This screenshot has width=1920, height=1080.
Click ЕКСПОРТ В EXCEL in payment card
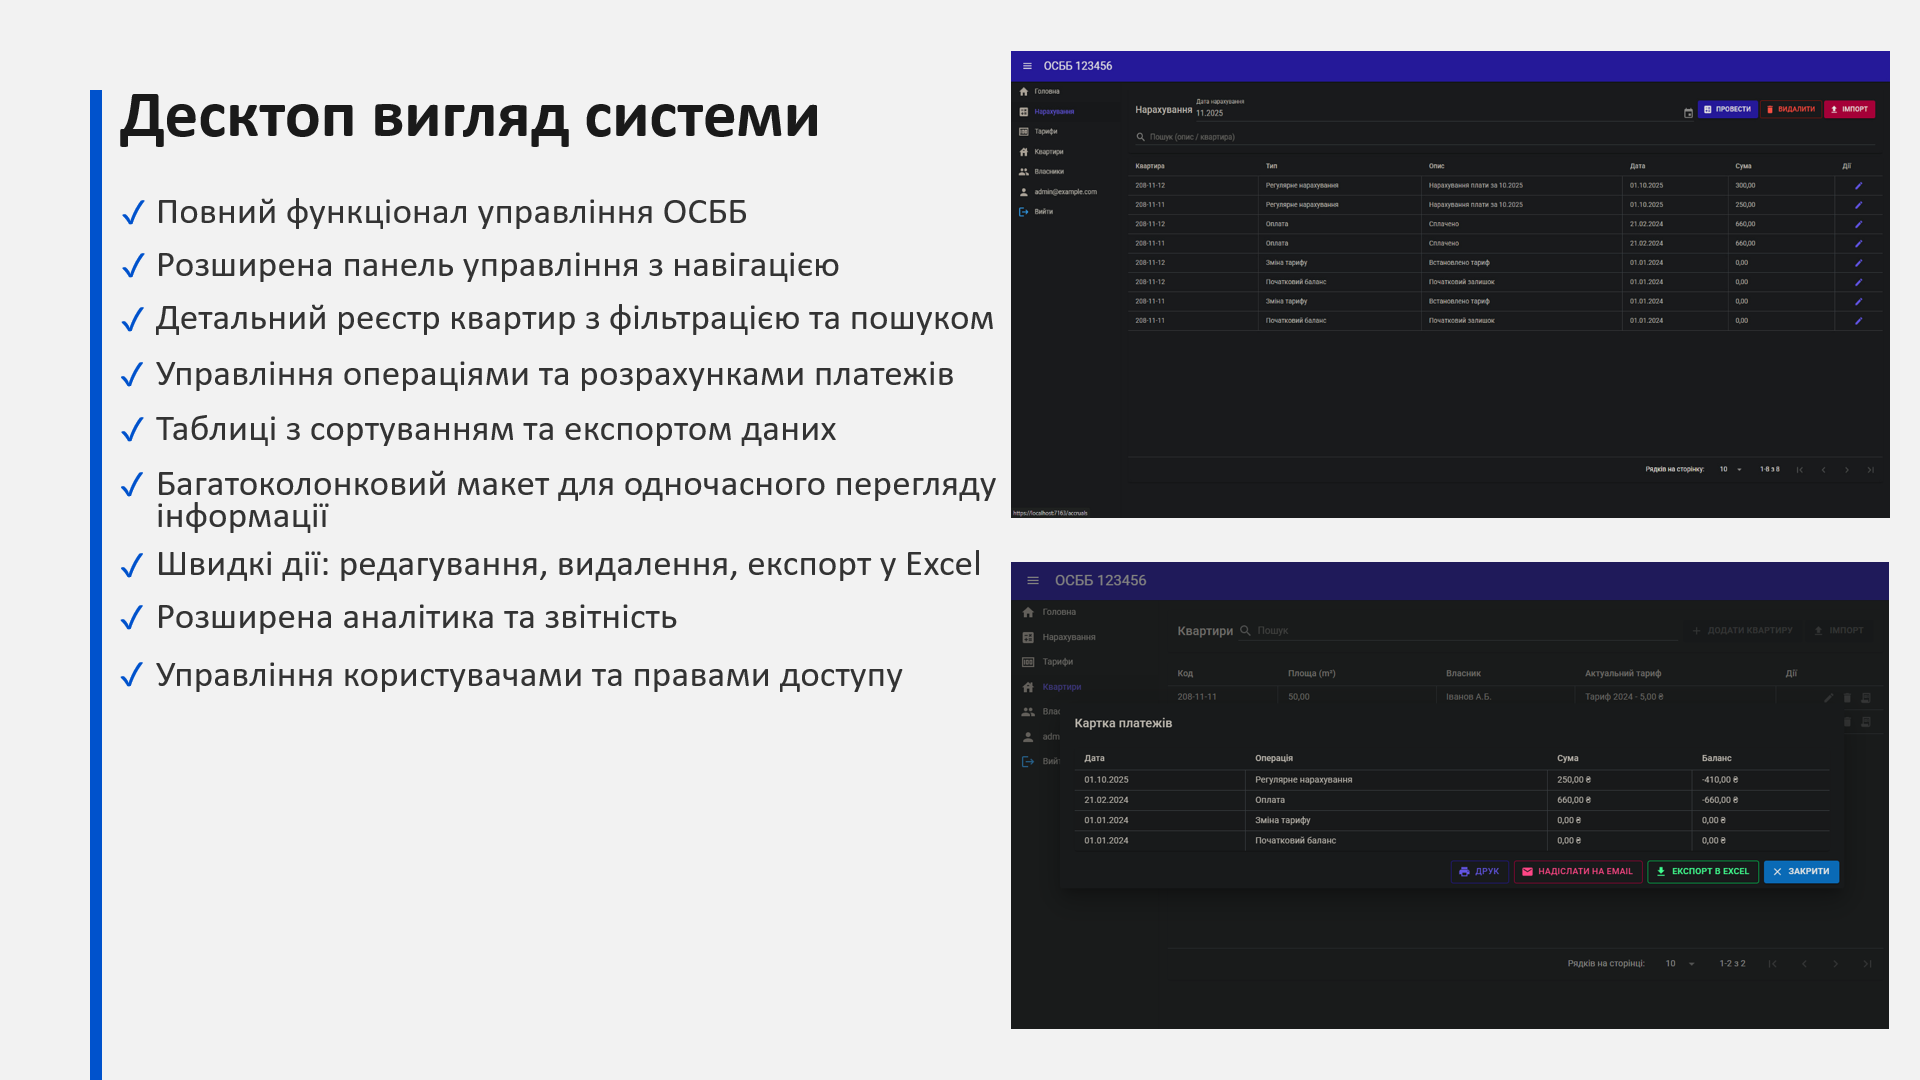click(x=1702, y=872)
